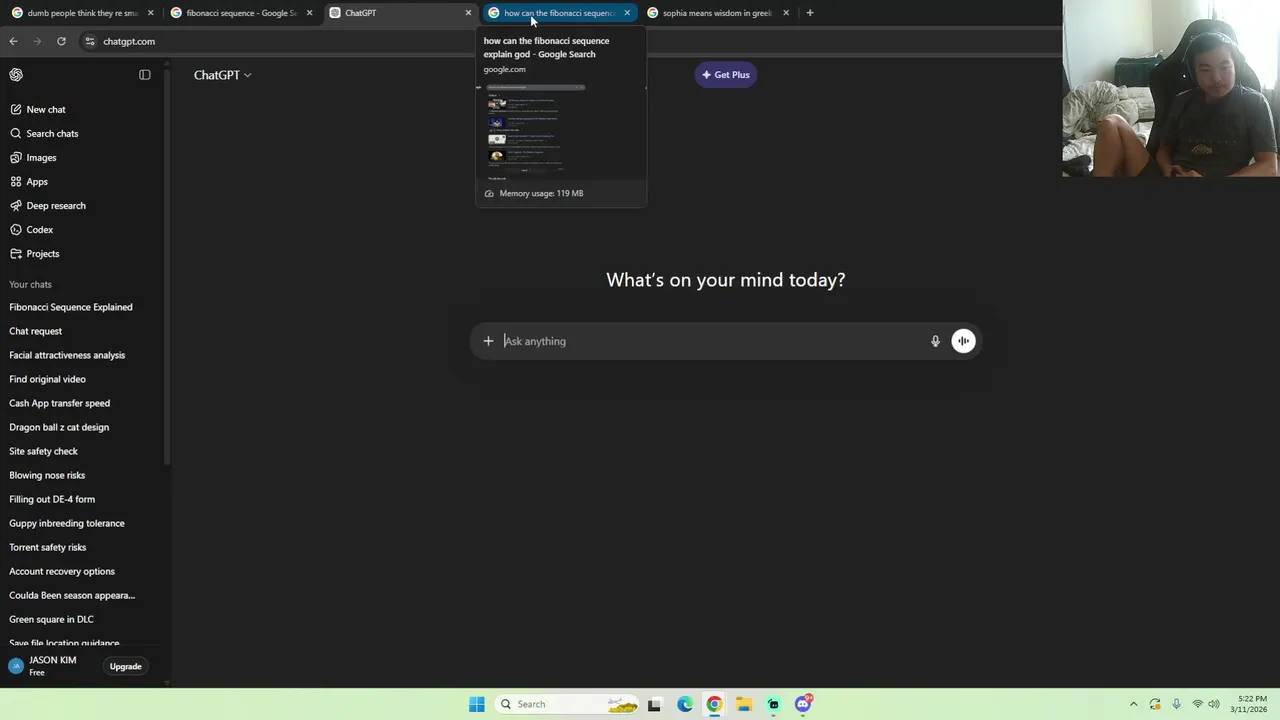Click the browser back arrow

tap(13, 41)
